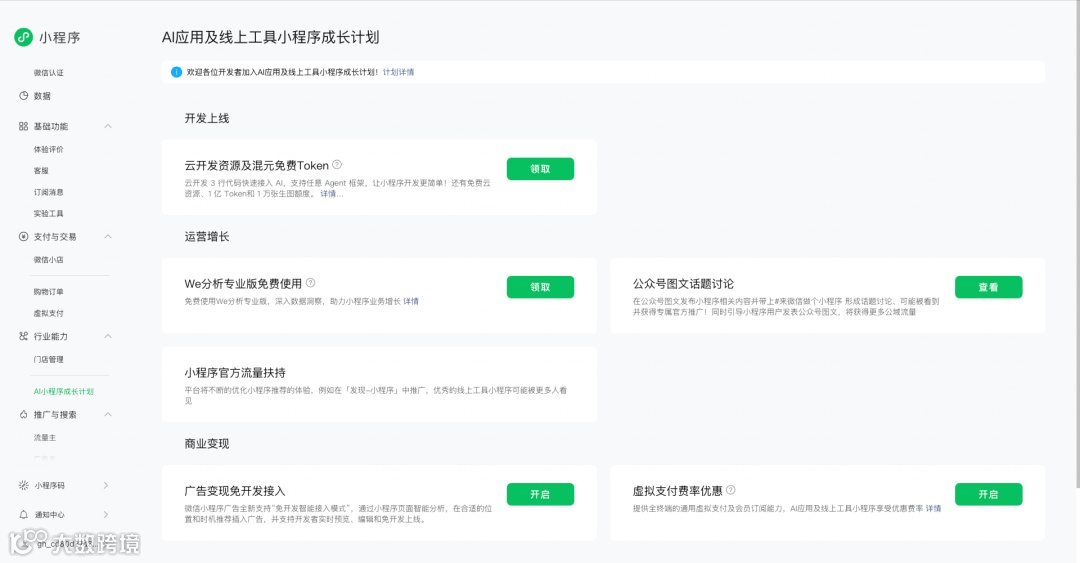The image size is (1080, 563).
Task: Open 详情 link under 云开发 description
Action: 331,194
